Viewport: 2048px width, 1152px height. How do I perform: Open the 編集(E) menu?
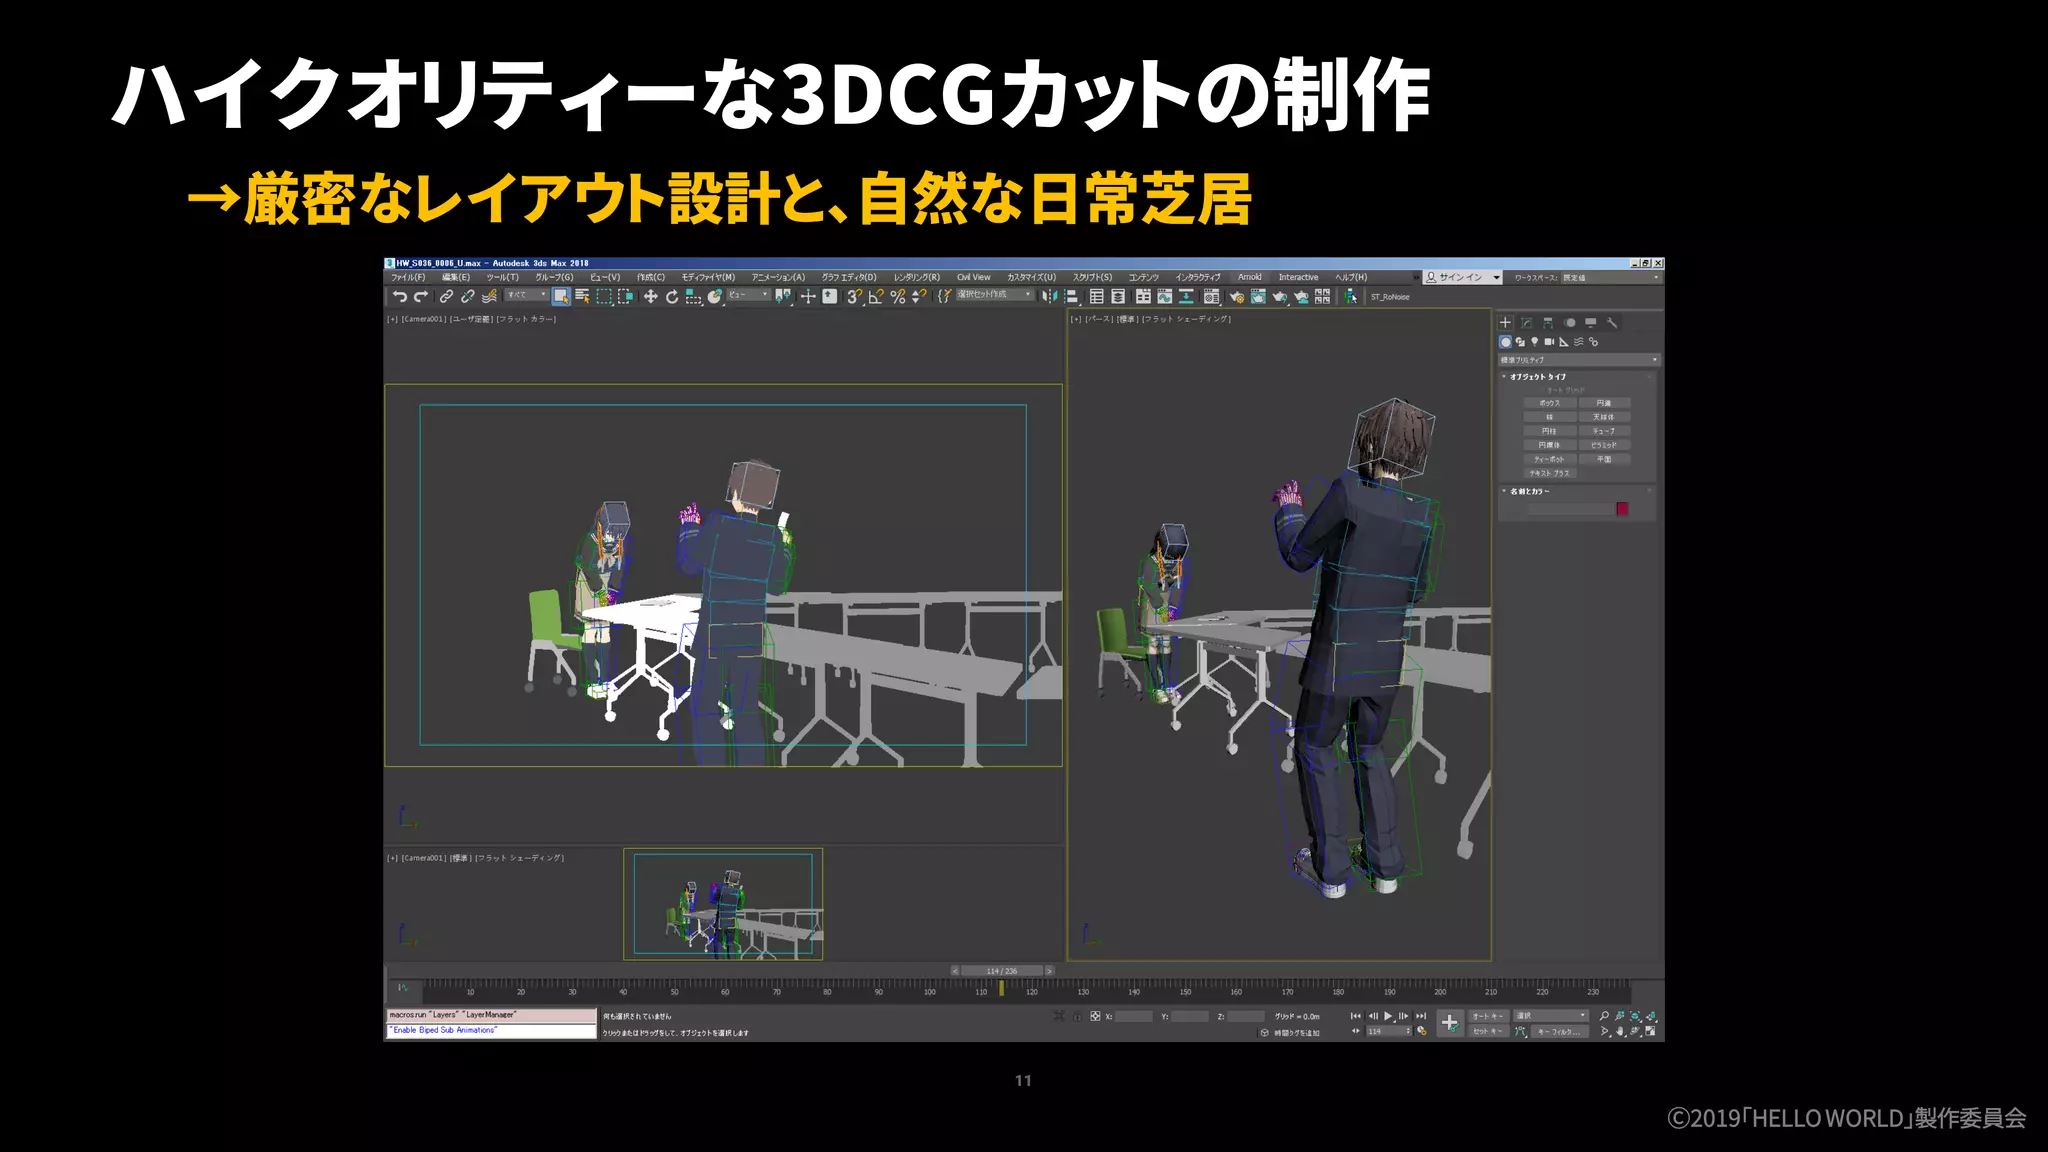(456, 277)
